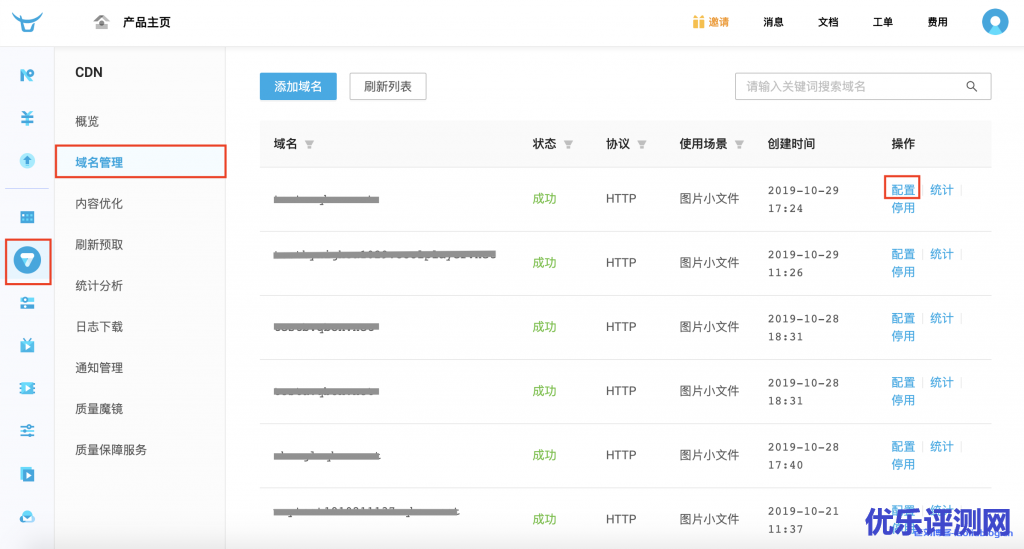Filter by 协议 column funnel
Image resolution: width=1024 pixels, height=549 pixels.
[642, 144]
